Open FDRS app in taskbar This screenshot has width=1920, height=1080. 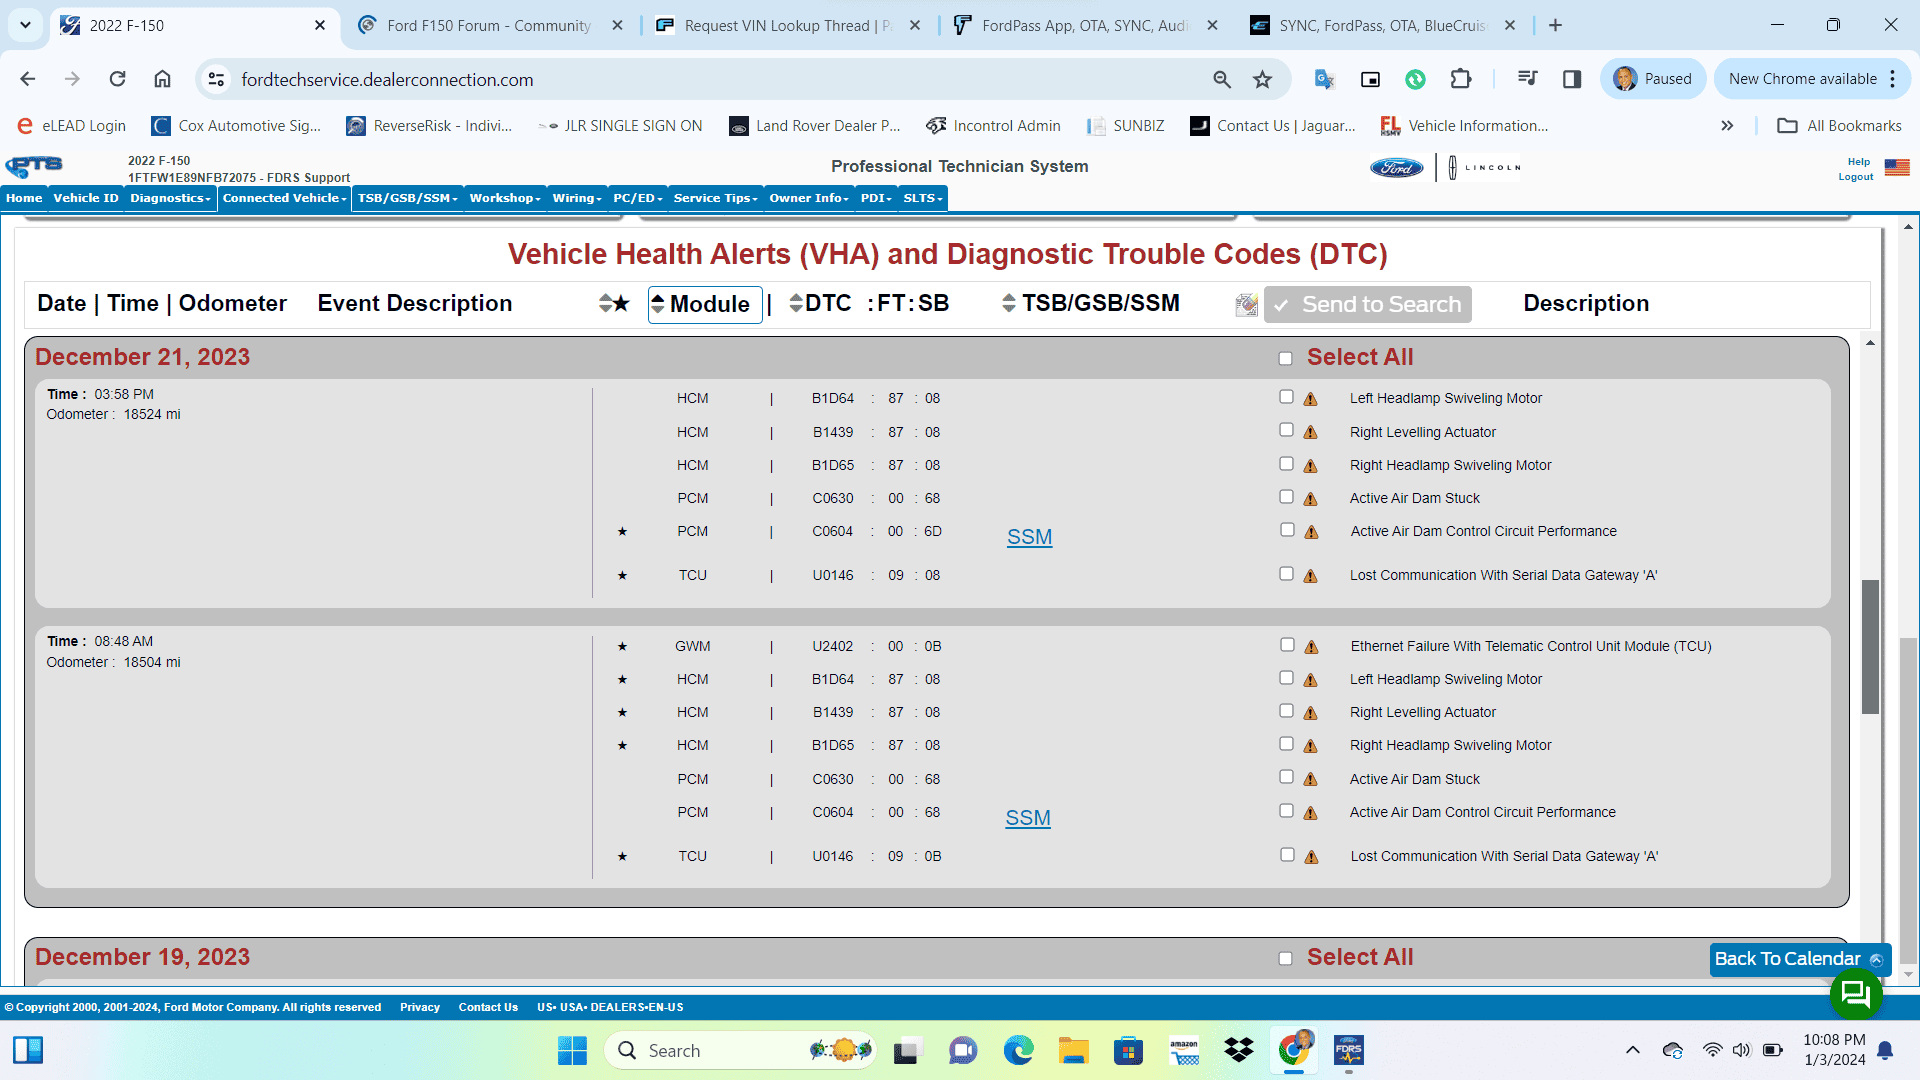(x=1349, y=1050)
